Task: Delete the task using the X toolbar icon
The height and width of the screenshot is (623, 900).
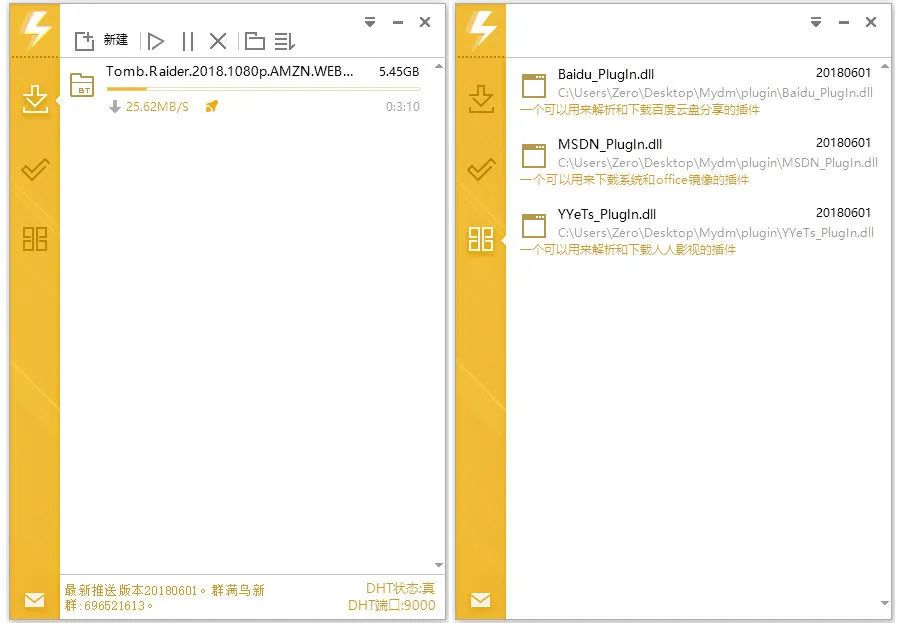Action: pyautogui.click(x=218, y=41)
